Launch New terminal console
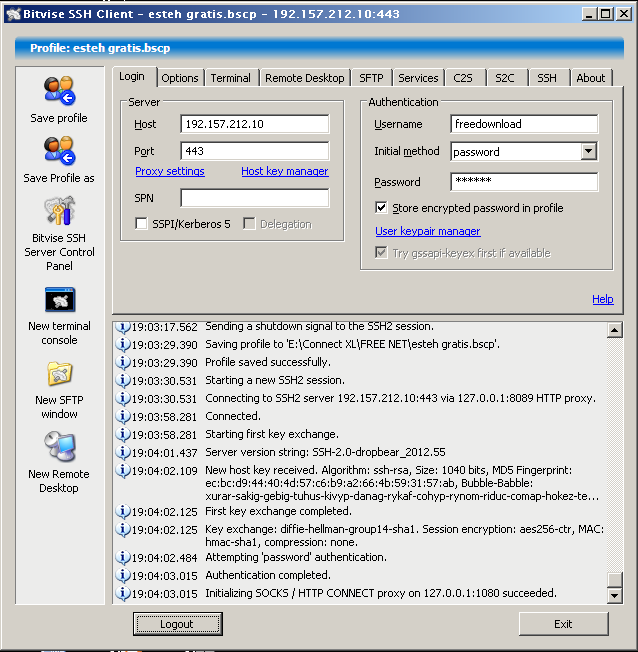This screenshot has height=652, width=638. (60, 299)
